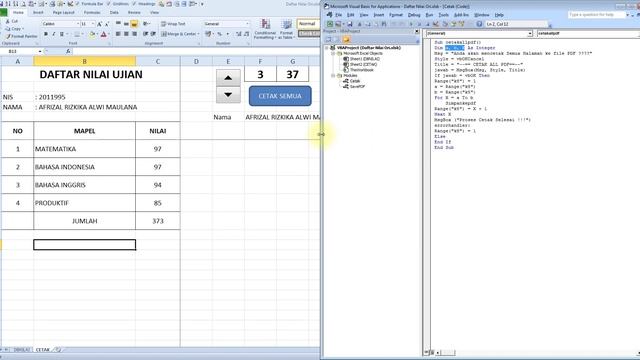
Task: Click the VBA Help question mark icon
Action: (x=479, y=24)
